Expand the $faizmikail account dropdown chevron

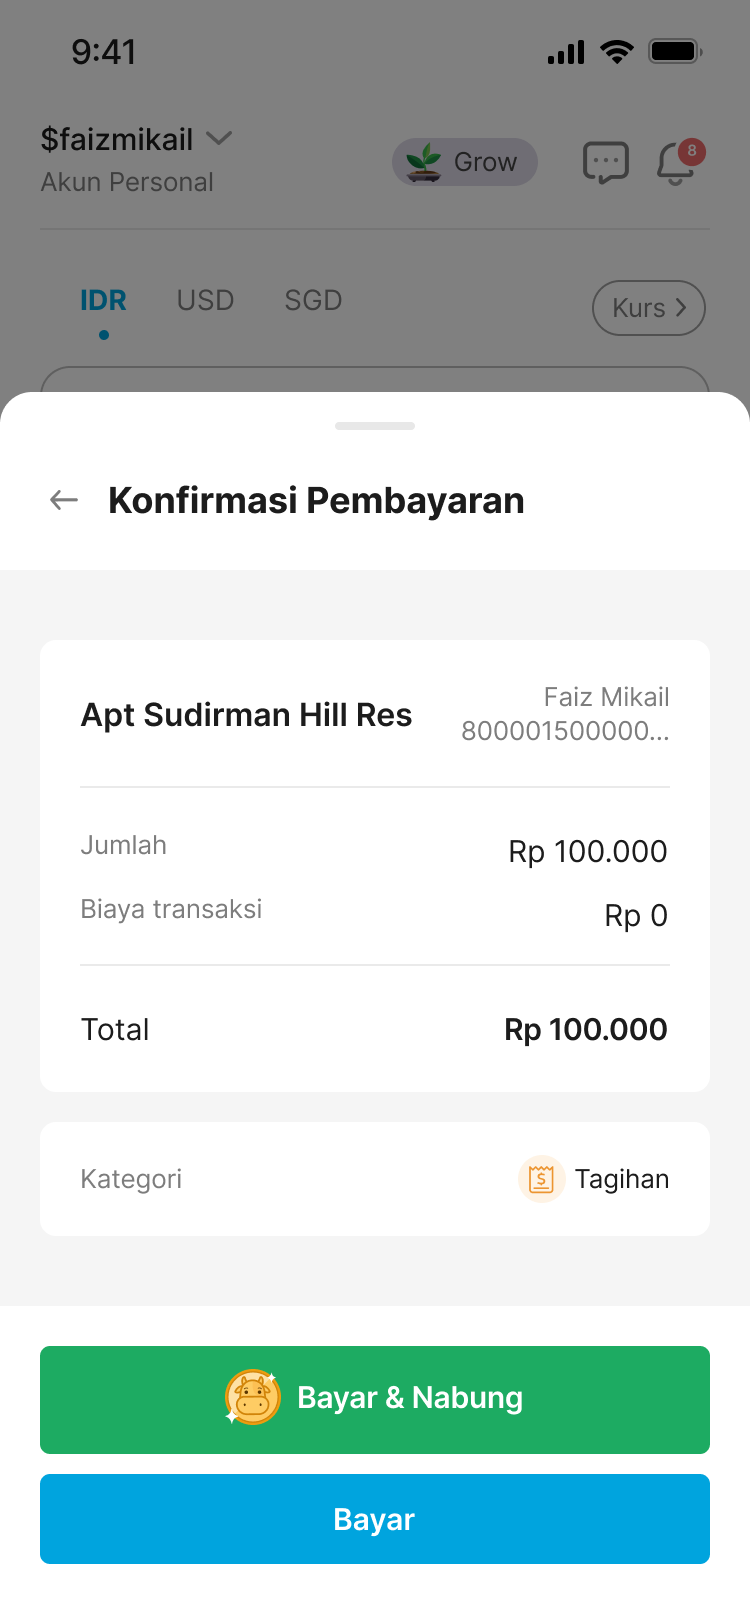pos(219,138)
